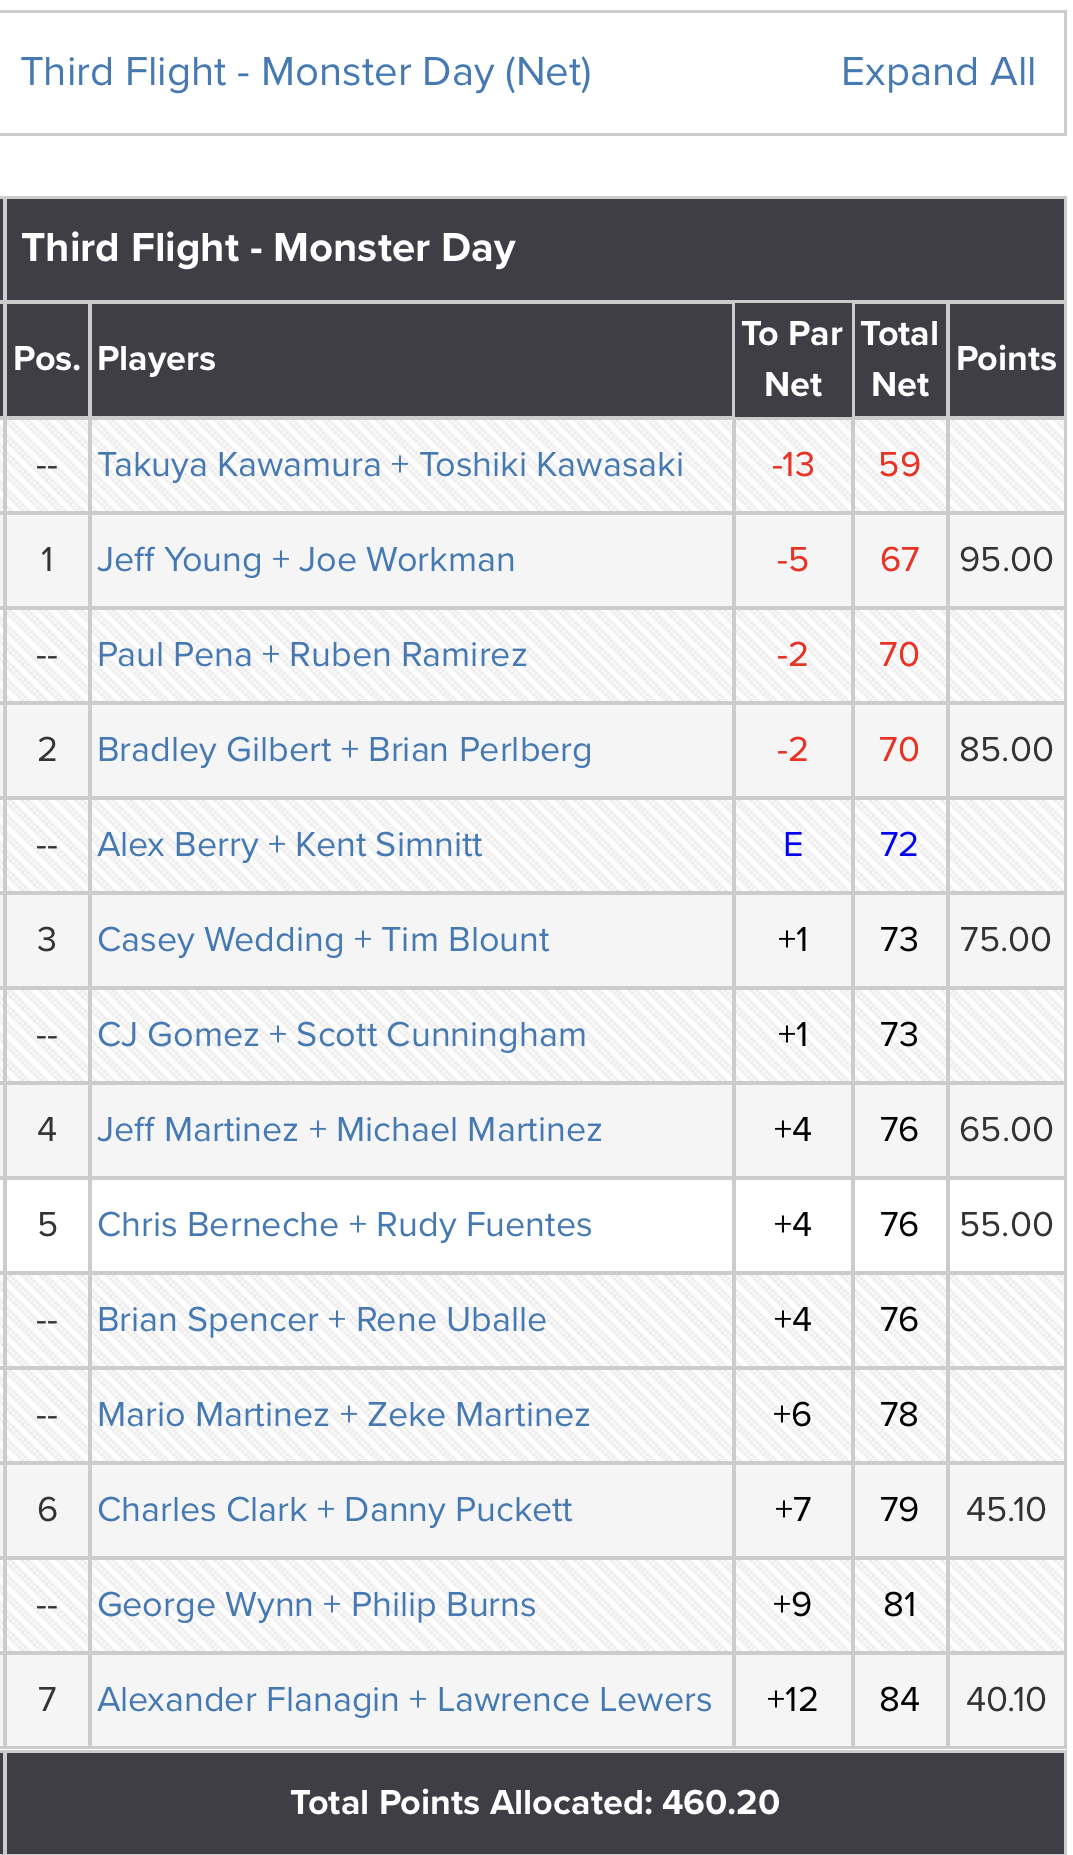Open Third Flight - Monster Day (Net) heading
Image resolution: width=1073 pixels, height=1855 pixels.
(x=307, y=72)
